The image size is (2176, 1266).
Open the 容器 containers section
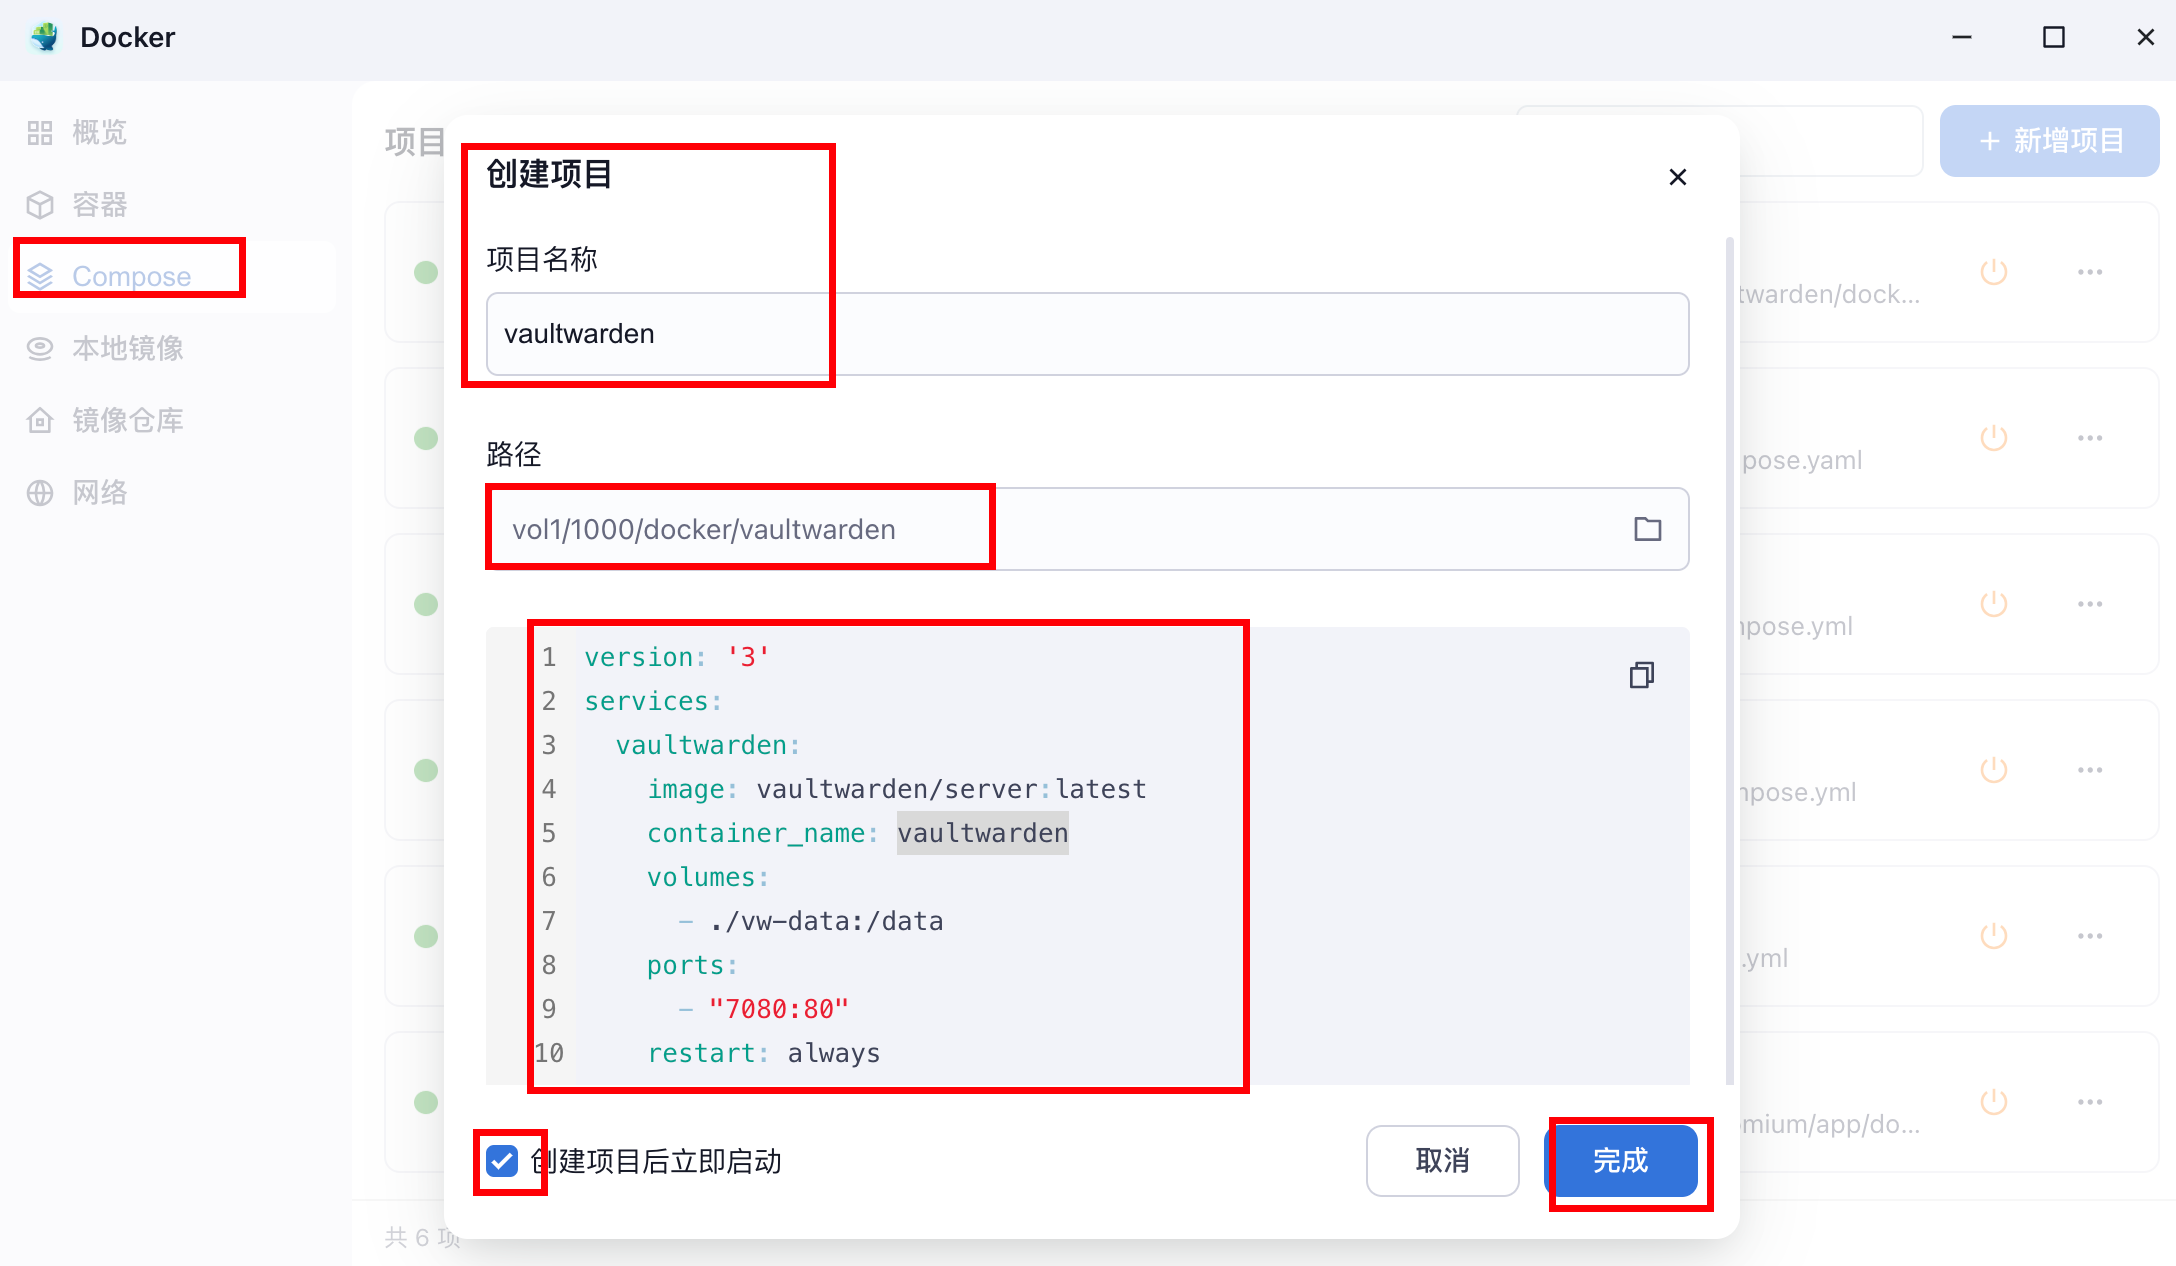click(172, 205)
